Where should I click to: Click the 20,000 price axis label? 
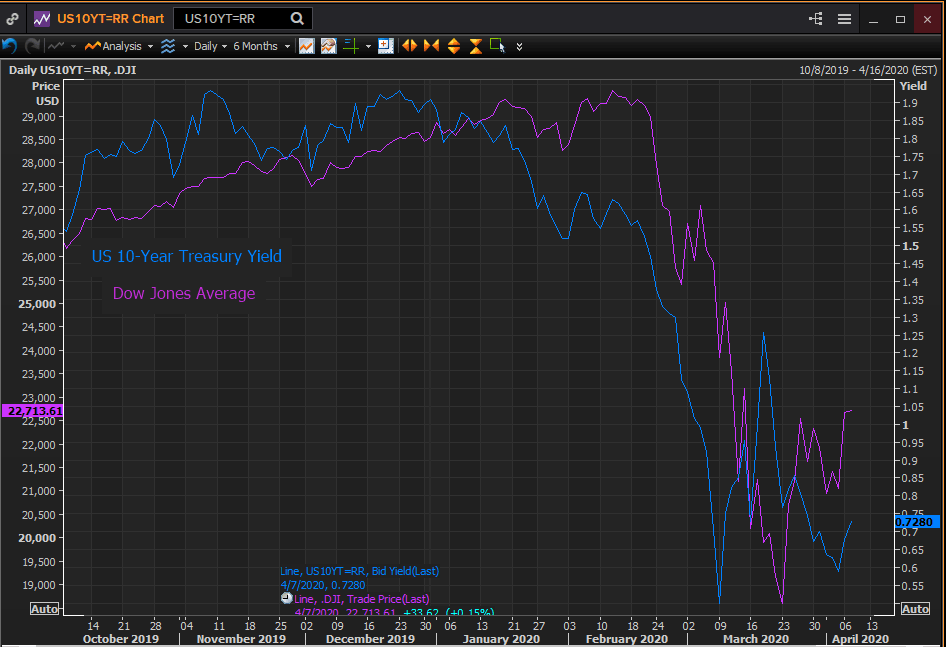(x=37, y=538)
